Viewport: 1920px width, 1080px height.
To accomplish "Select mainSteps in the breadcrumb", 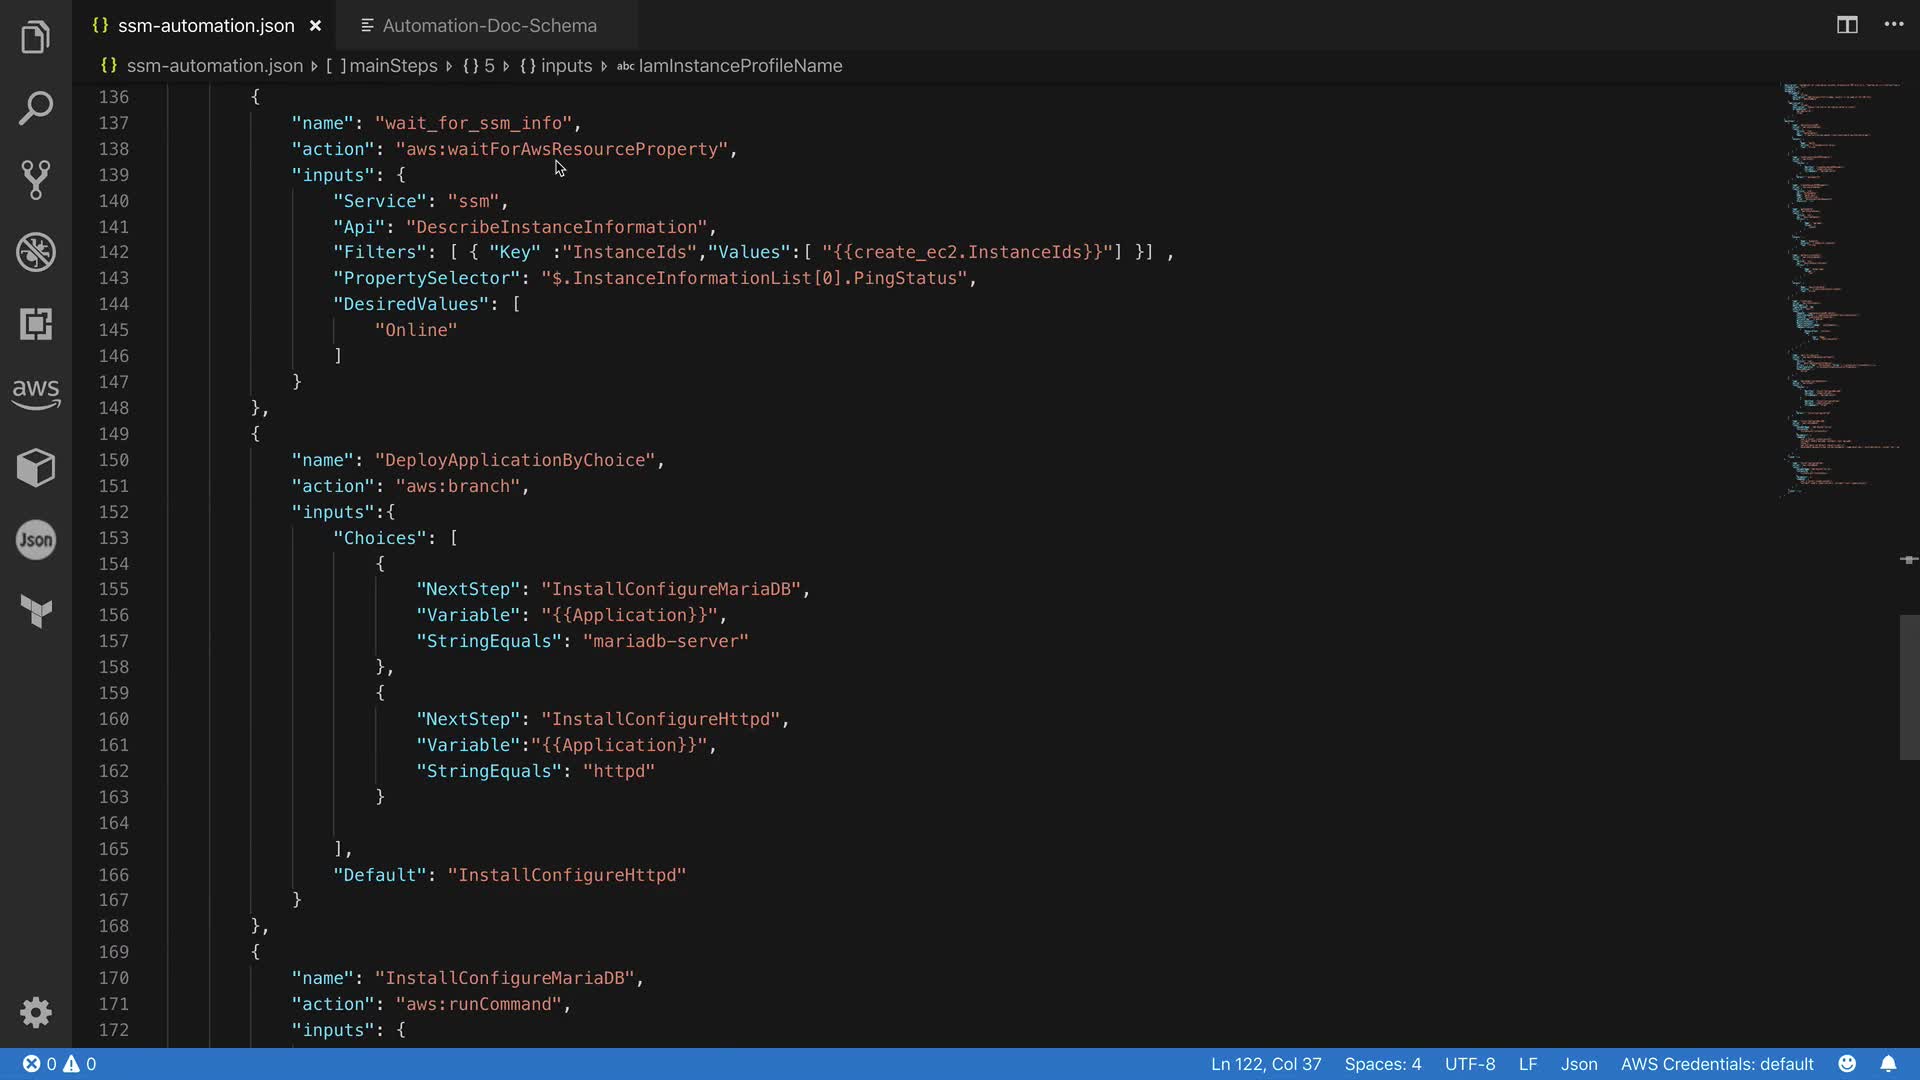I will (x=393, y=66).
